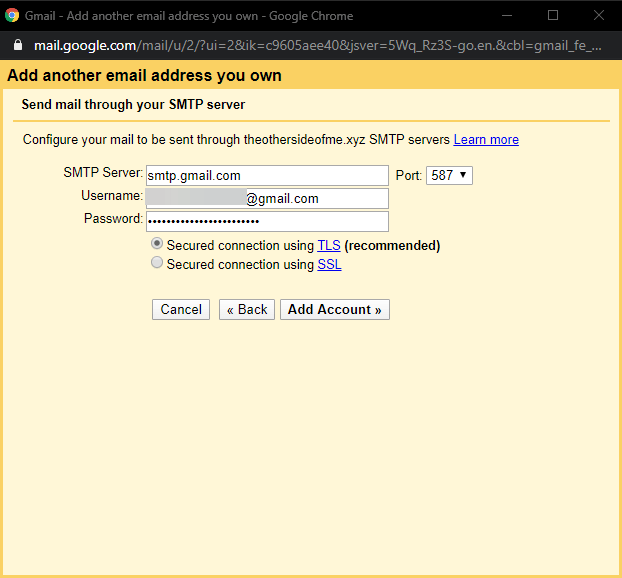Focus the SMTP Server input field
The height and width of the screenshot is (578, 622).
coord(267,175)
